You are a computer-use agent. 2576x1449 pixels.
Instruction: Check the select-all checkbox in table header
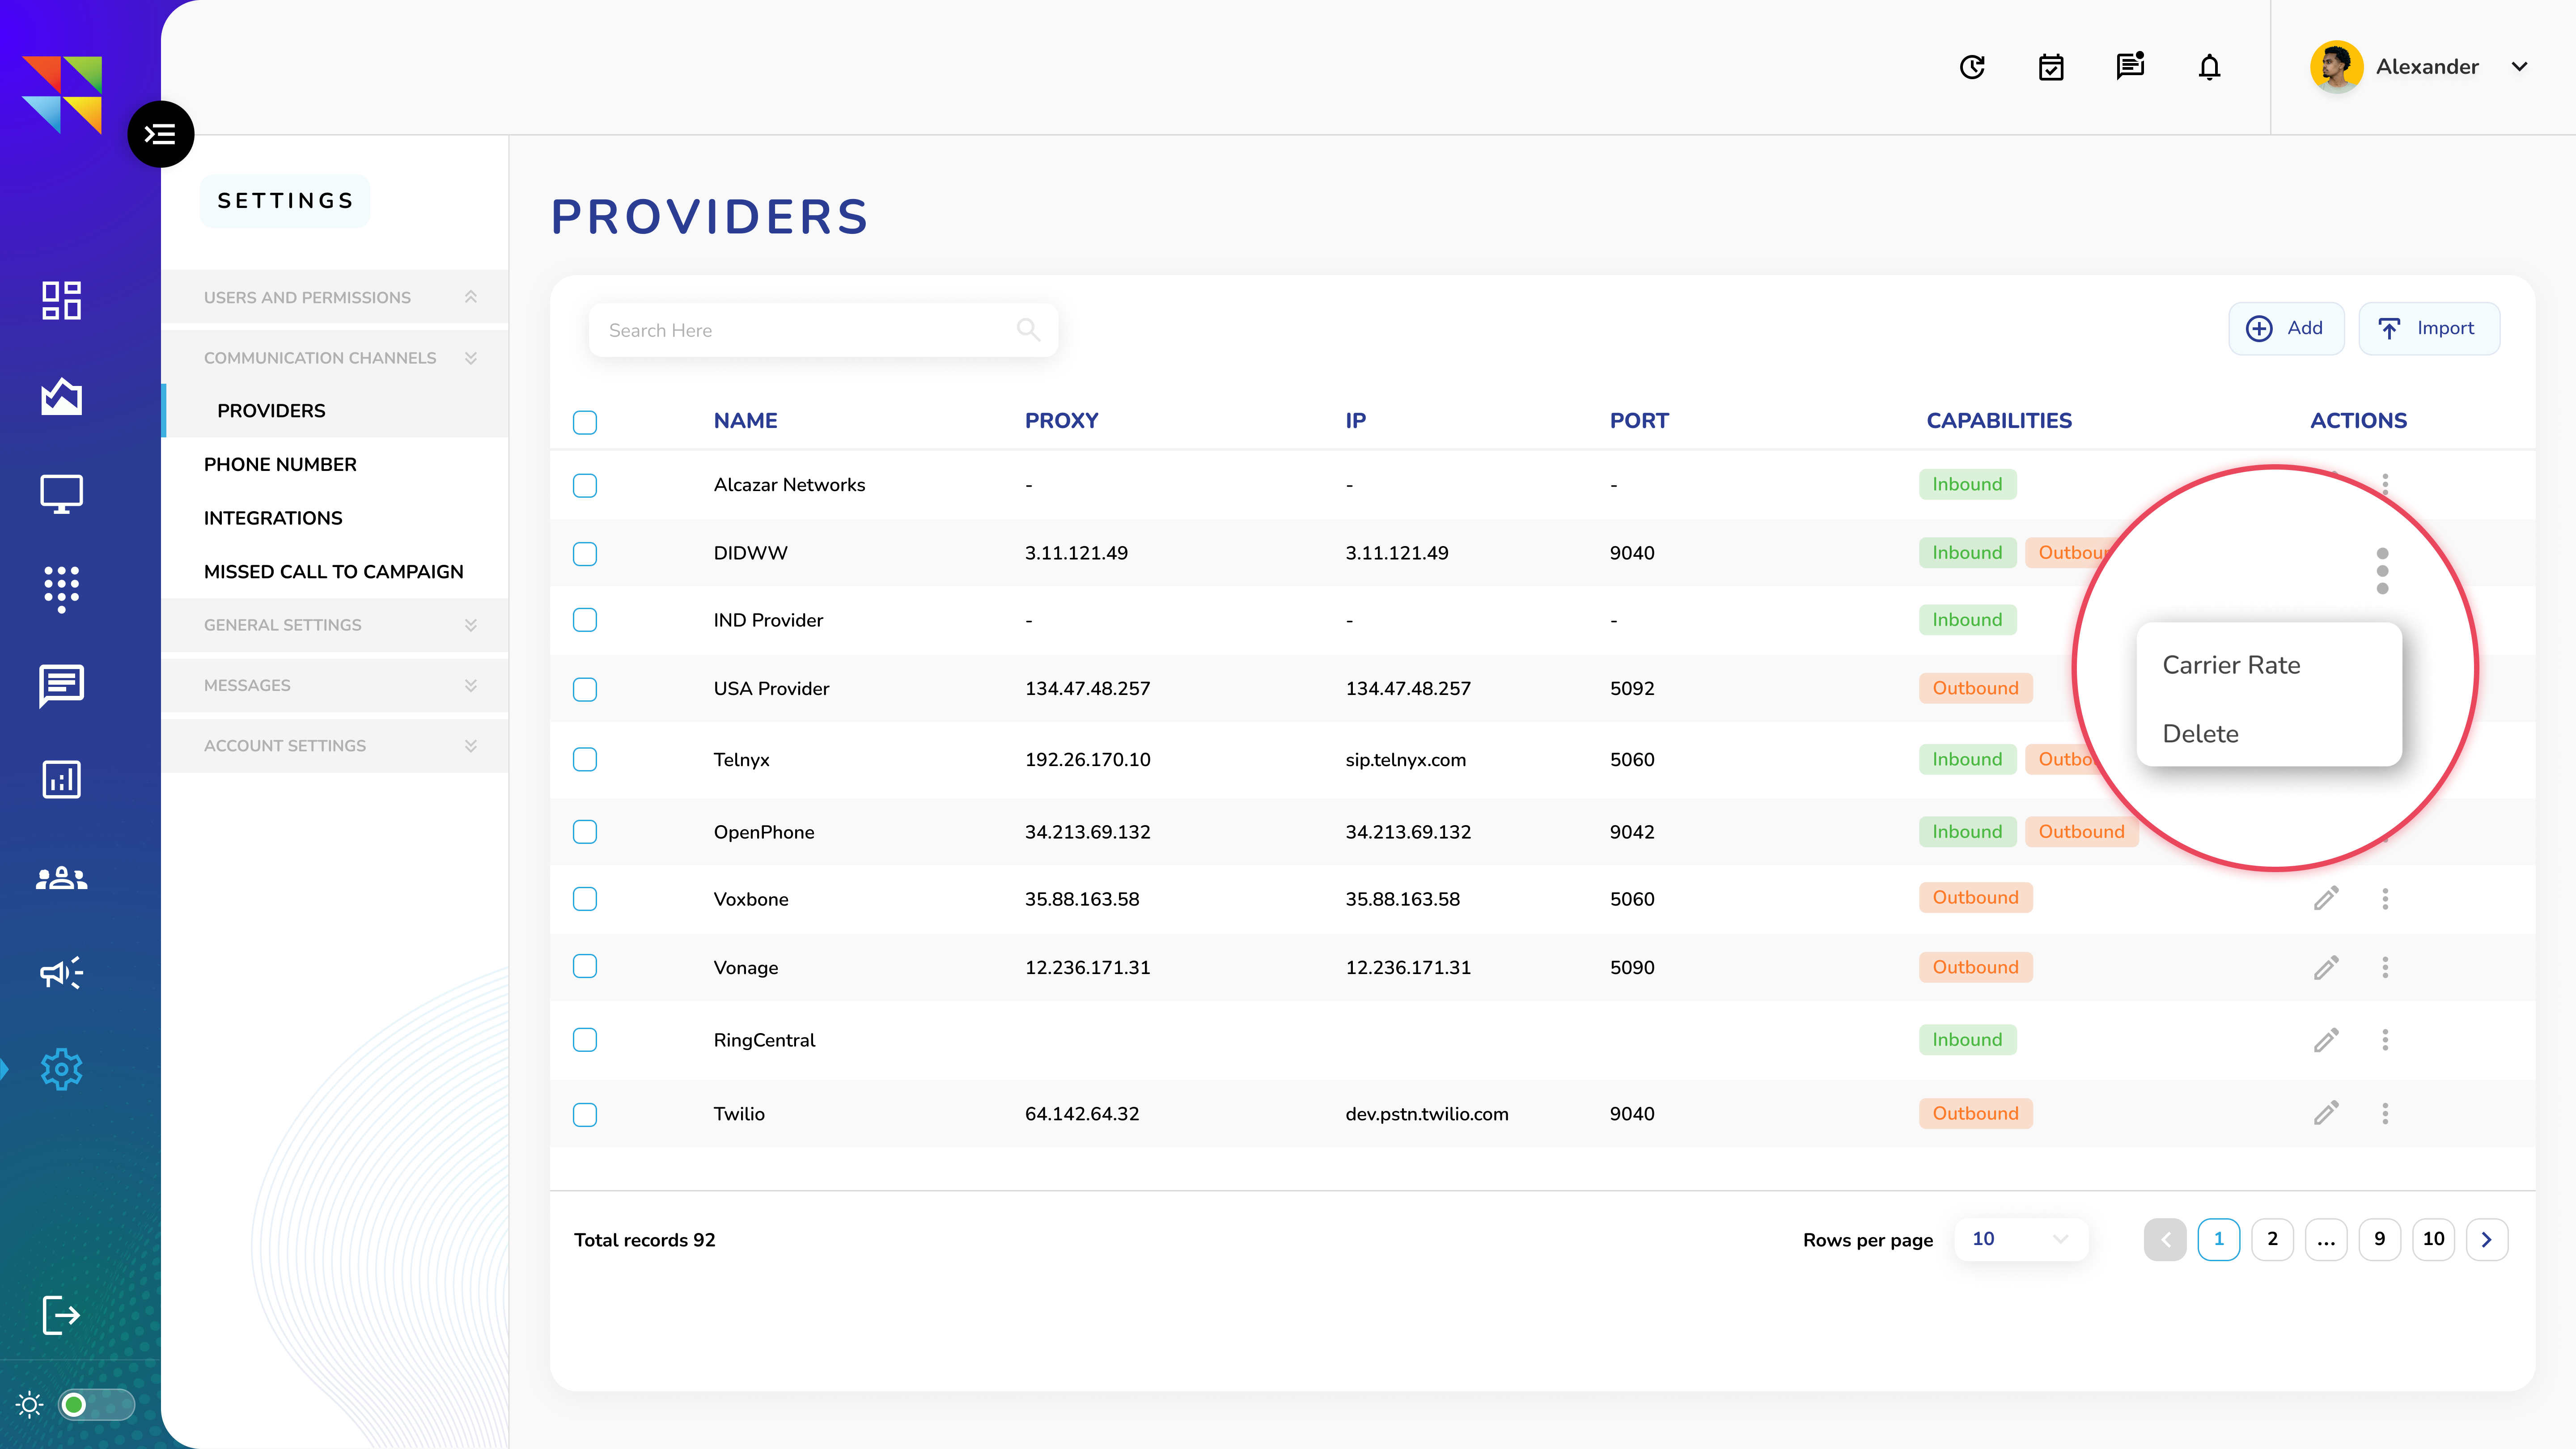[585, 422]
